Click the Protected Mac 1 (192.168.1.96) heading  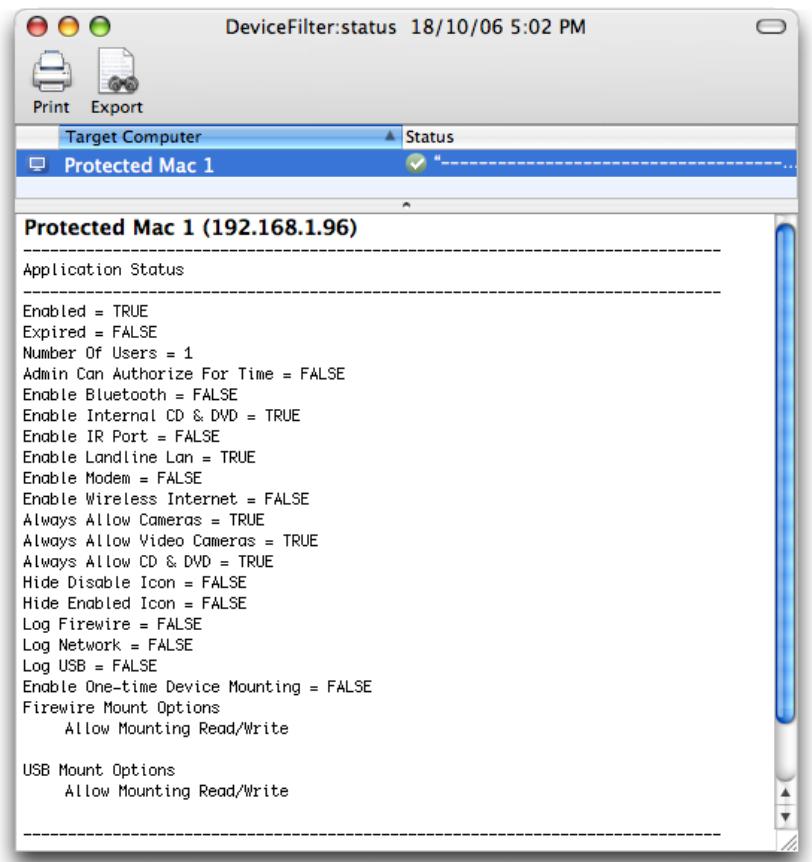190,228
